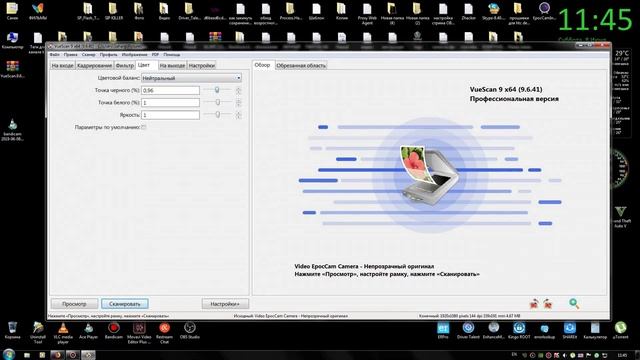
Task: Click the Яркость input field
Action: 171,115
